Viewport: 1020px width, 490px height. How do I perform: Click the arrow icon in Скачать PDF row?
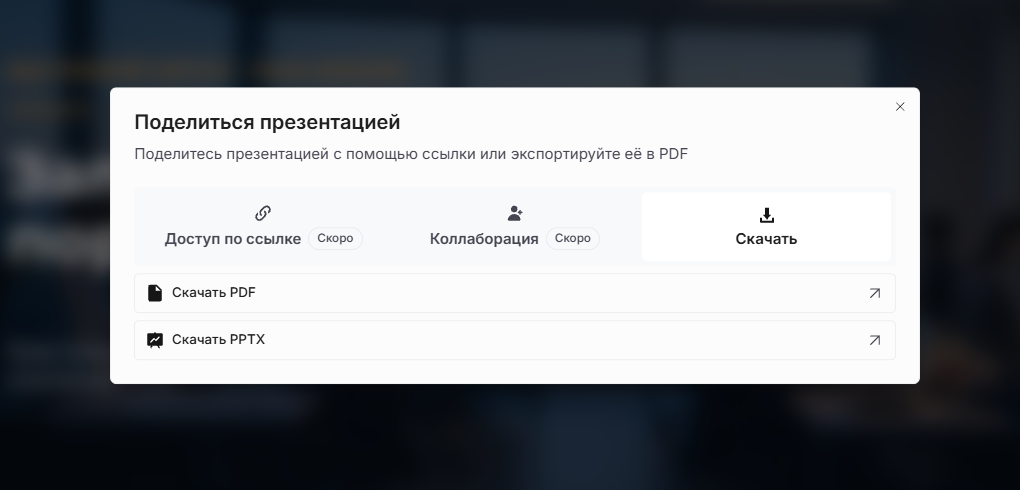point(875,293)
